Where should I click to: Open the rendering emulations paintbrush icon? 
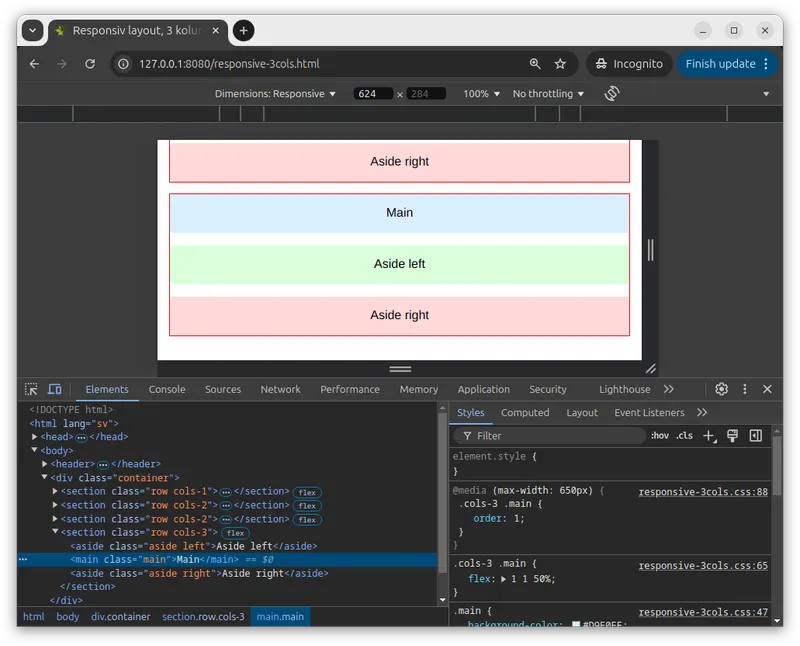[x=733, y=436]
